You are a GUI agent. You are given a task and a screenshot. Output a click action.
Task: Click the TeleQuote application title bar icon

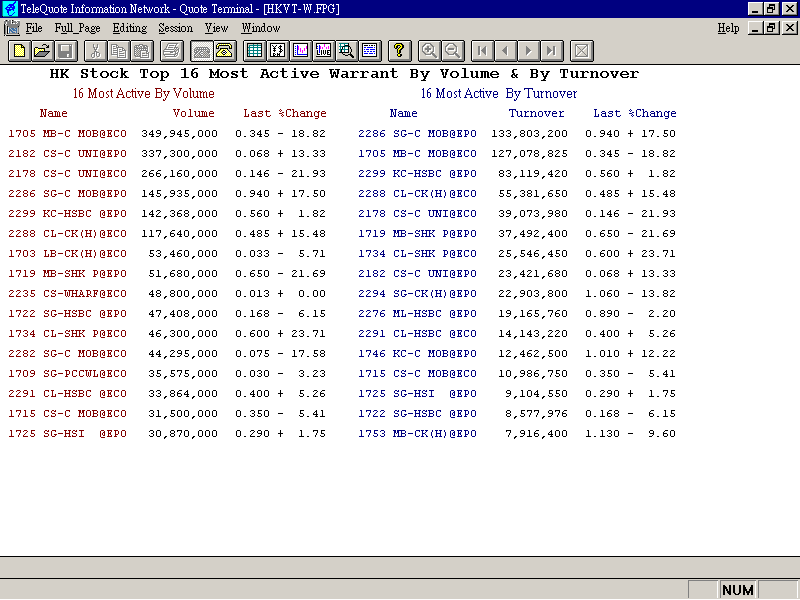coord(10,9)
